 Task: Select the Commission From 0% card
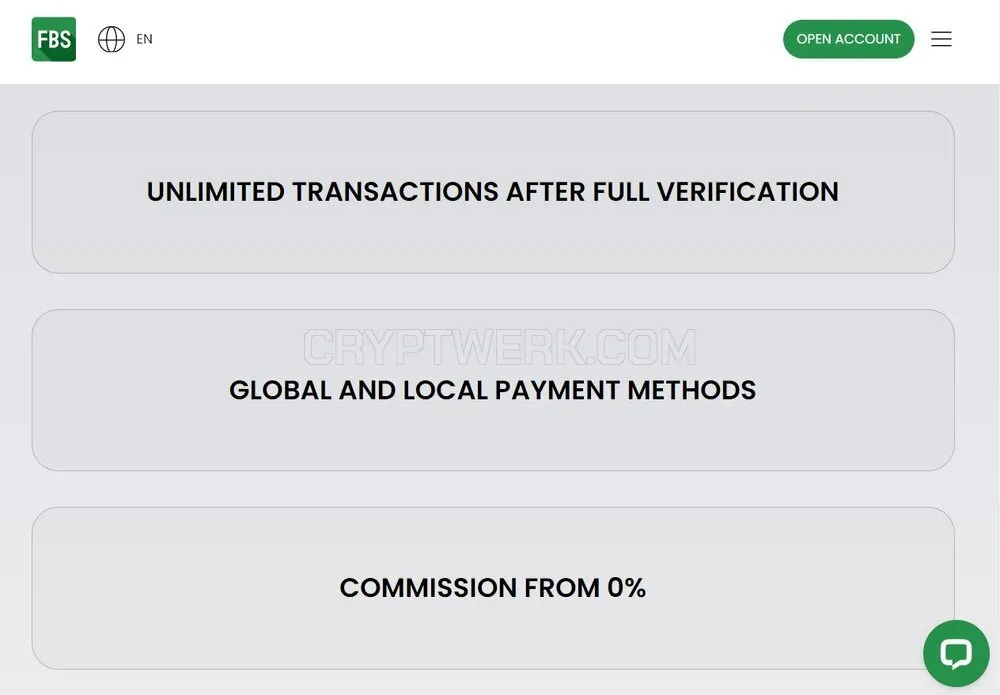[x=493, y=588]
